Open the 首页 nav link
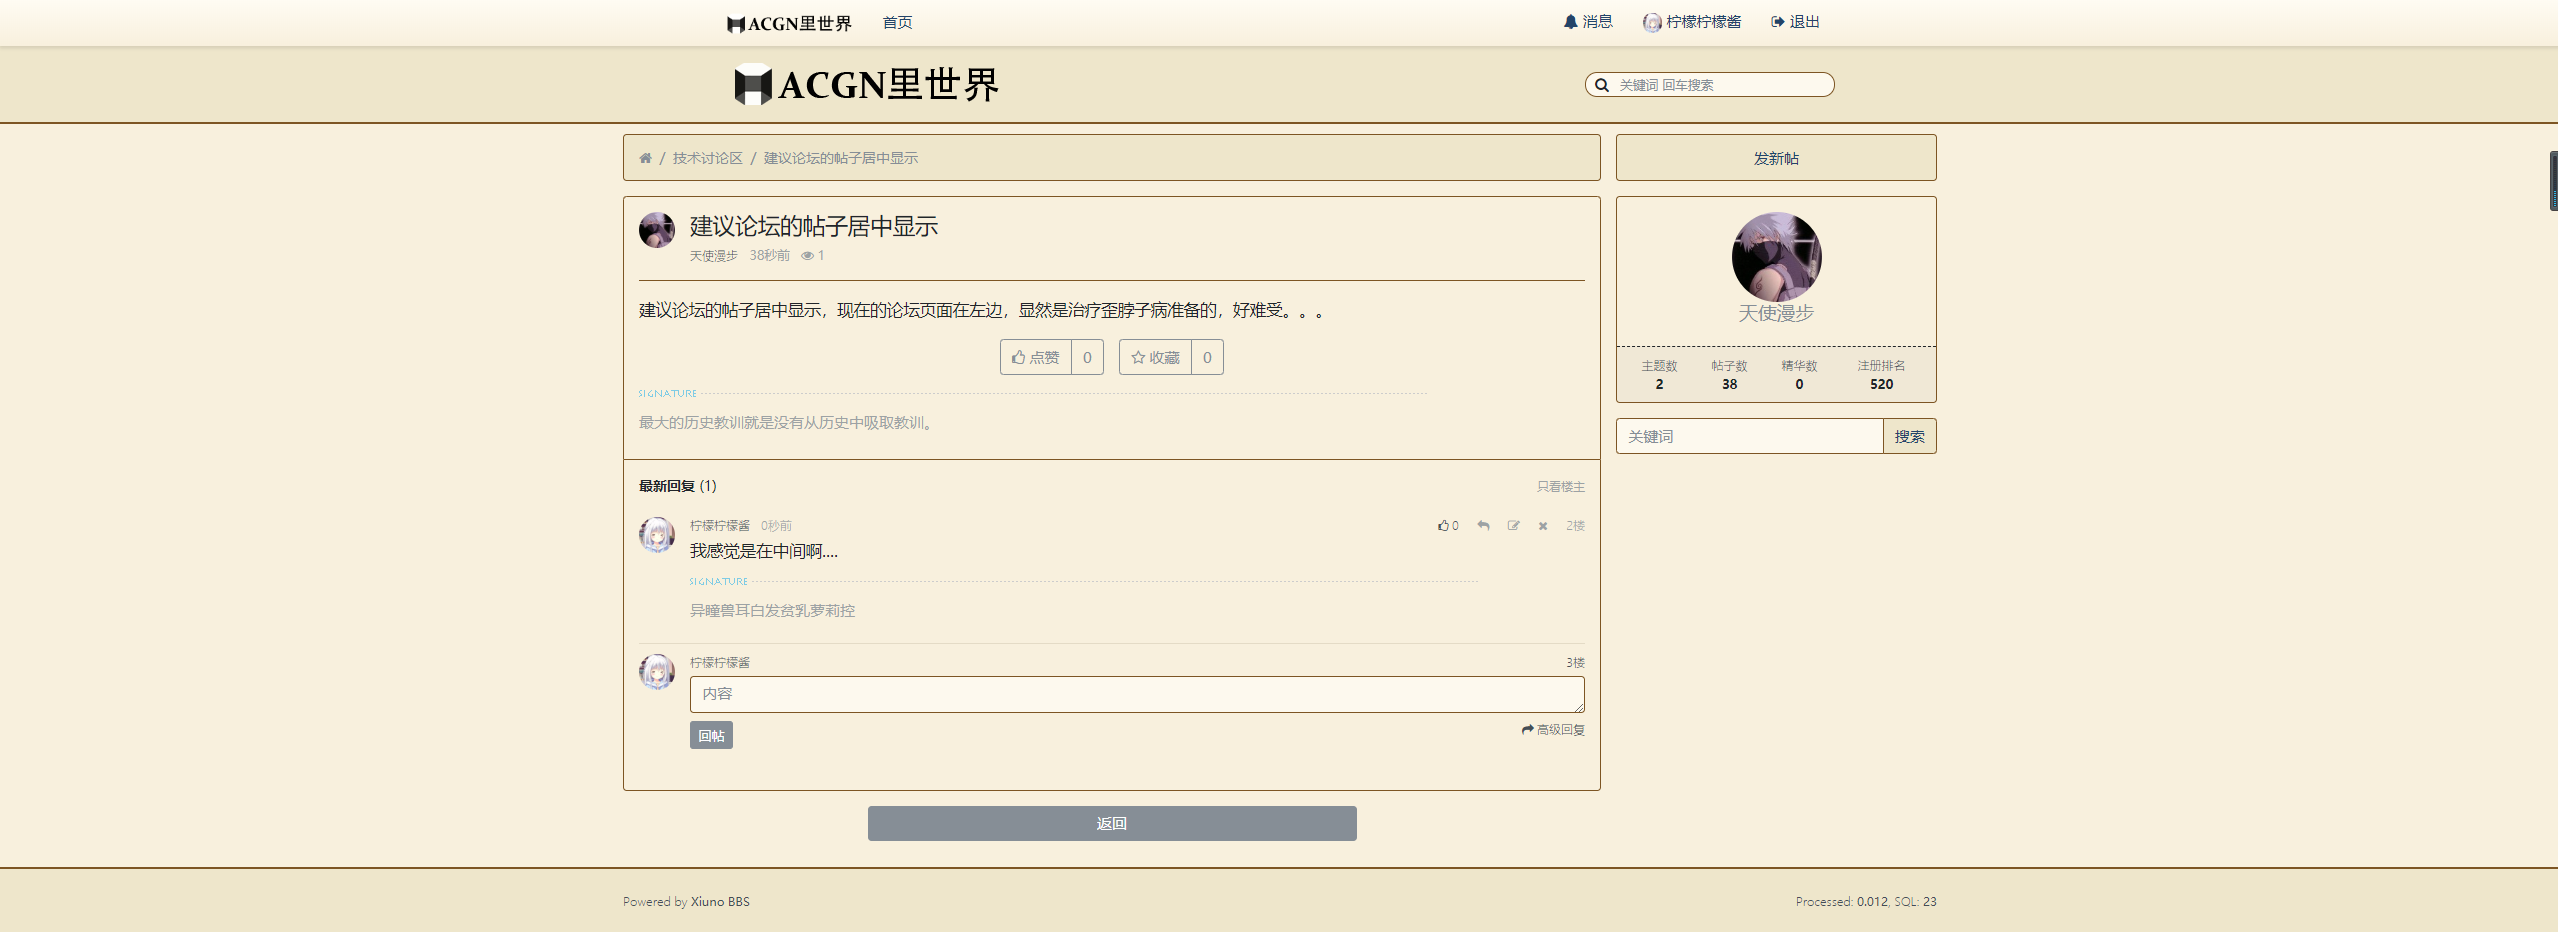 (897, 22)
